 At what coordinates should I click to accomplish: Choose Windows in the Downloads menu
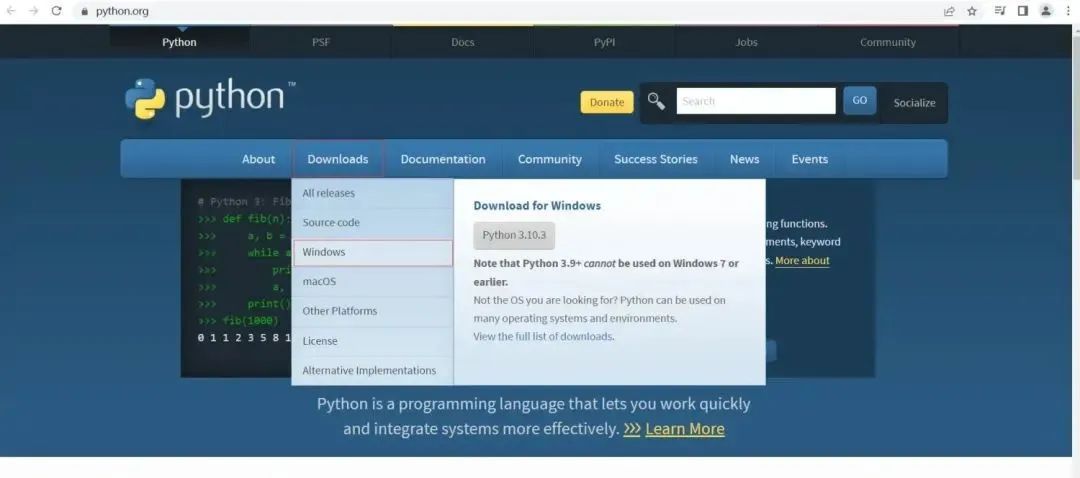[x=373, y=252]
